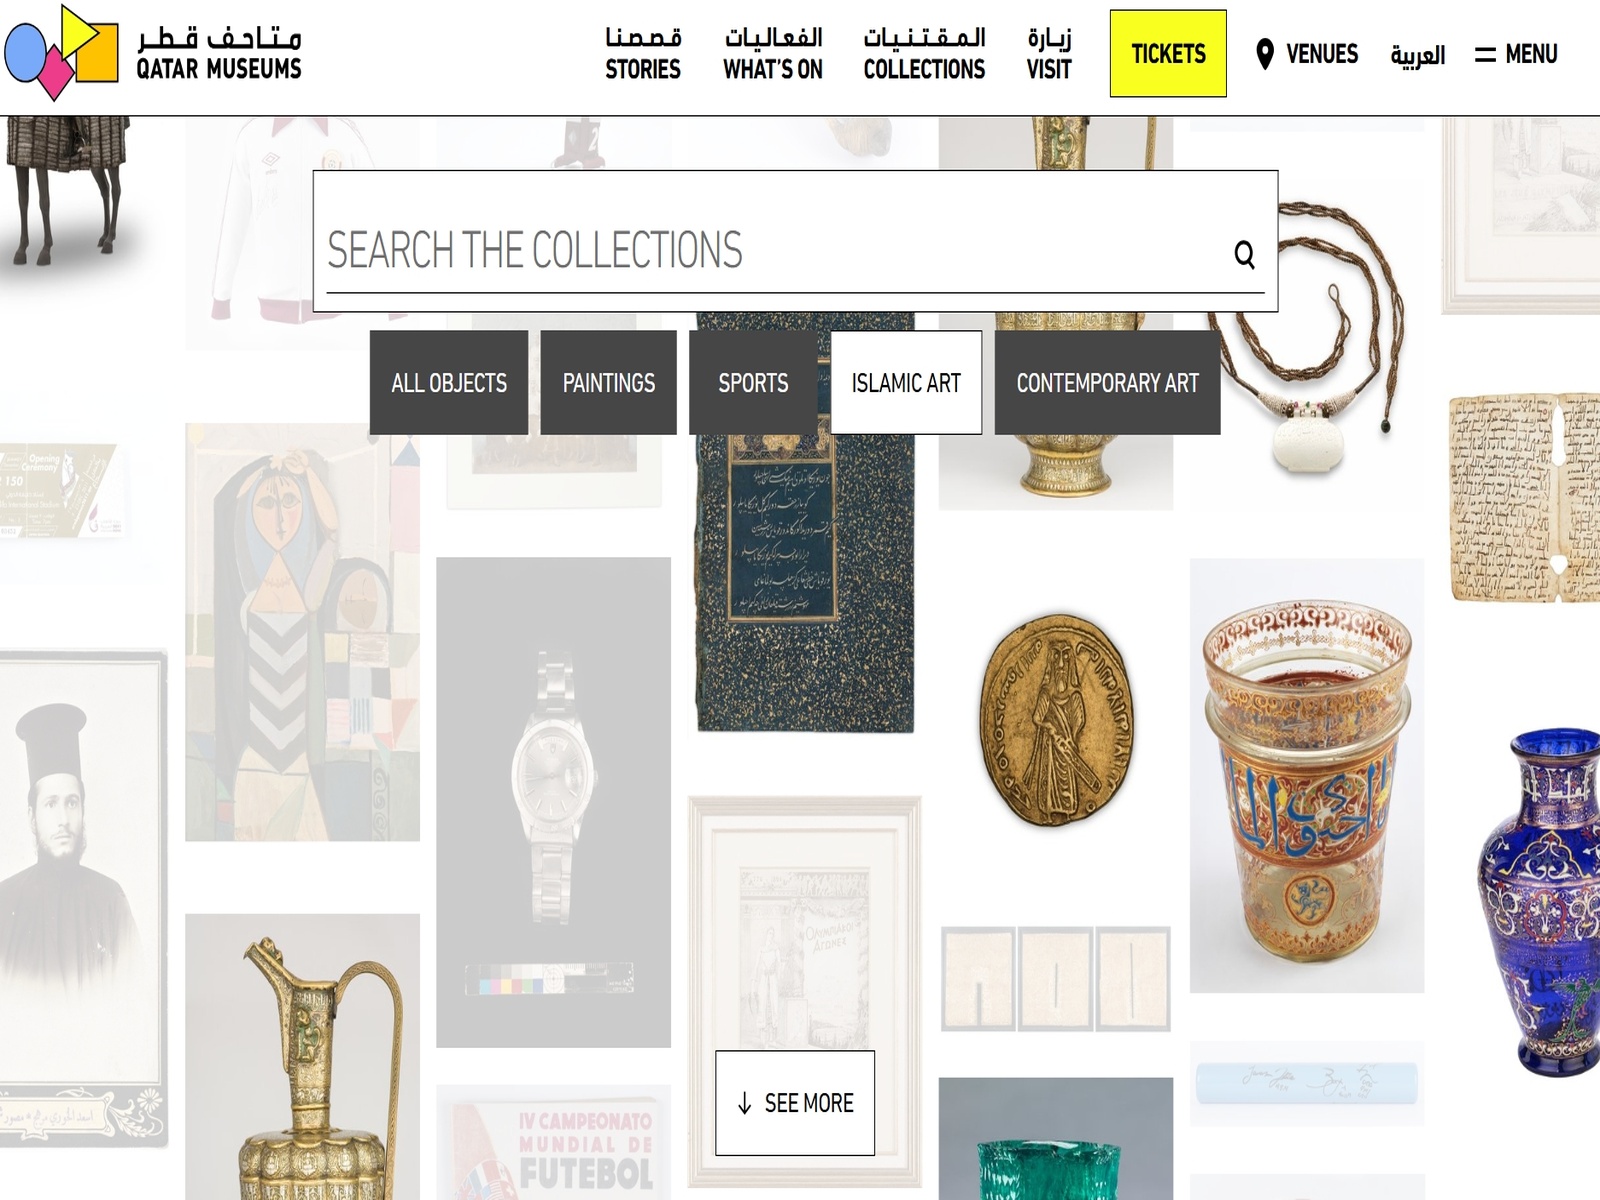
Task: Open the Collections menu
Action: [924, 54]
